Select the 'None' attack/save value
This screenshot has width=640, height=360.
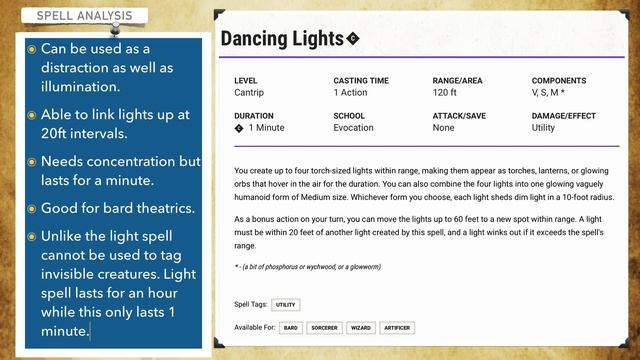[x=443, y=128]
